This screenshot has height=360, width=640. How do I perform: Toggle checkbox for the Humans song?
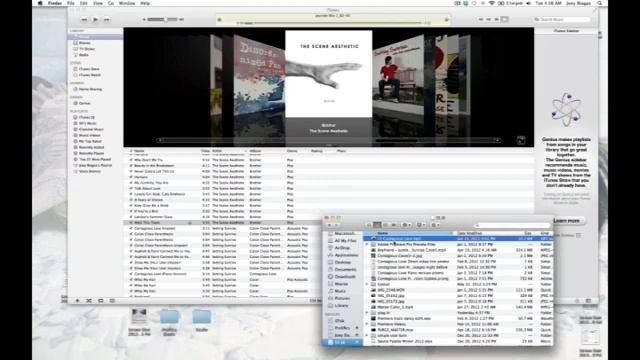131,177
